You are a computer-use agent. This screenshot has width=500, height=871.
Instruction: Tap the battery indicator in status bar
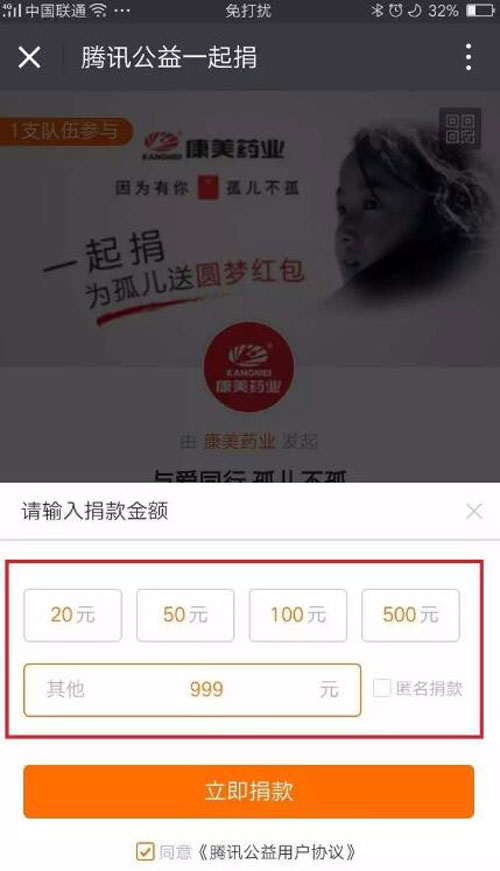pyautogui.click(x=481, y=10)
